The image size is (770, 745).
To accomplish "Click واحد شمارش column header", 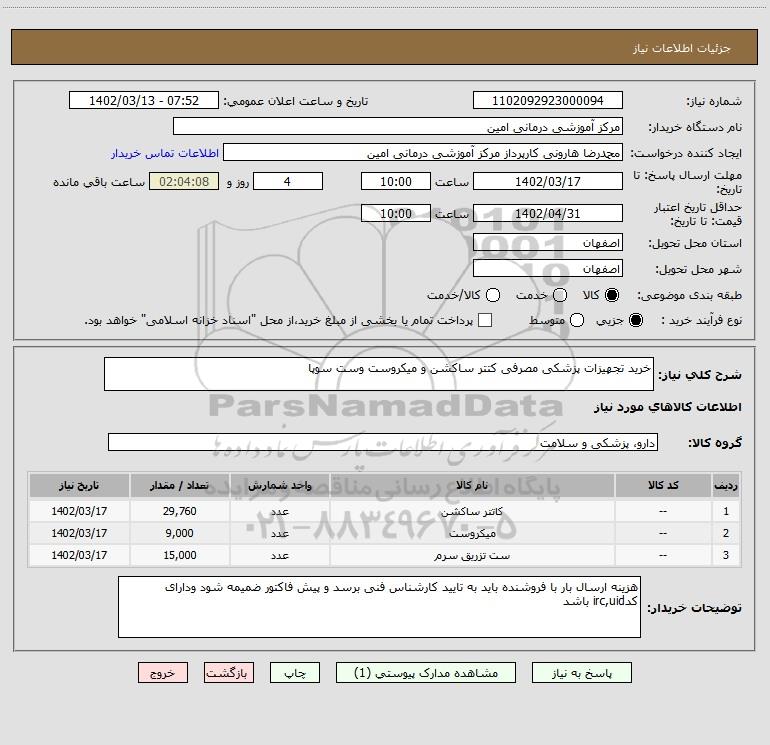I will (279, 486).
